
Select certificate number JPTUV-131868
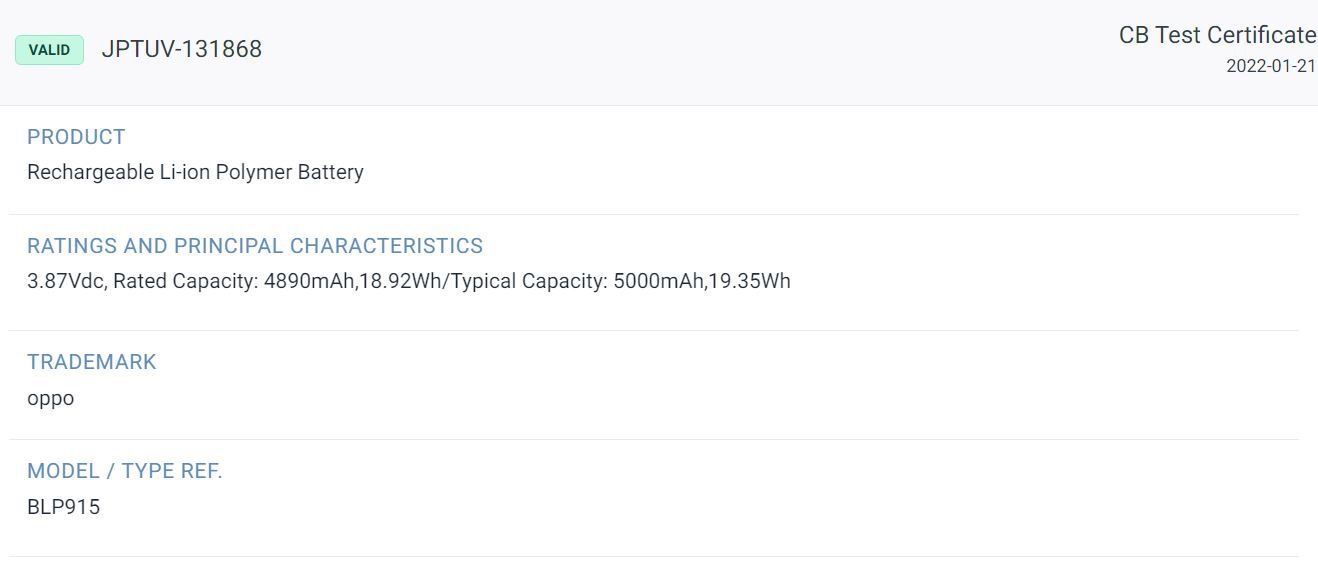point(182,49)
